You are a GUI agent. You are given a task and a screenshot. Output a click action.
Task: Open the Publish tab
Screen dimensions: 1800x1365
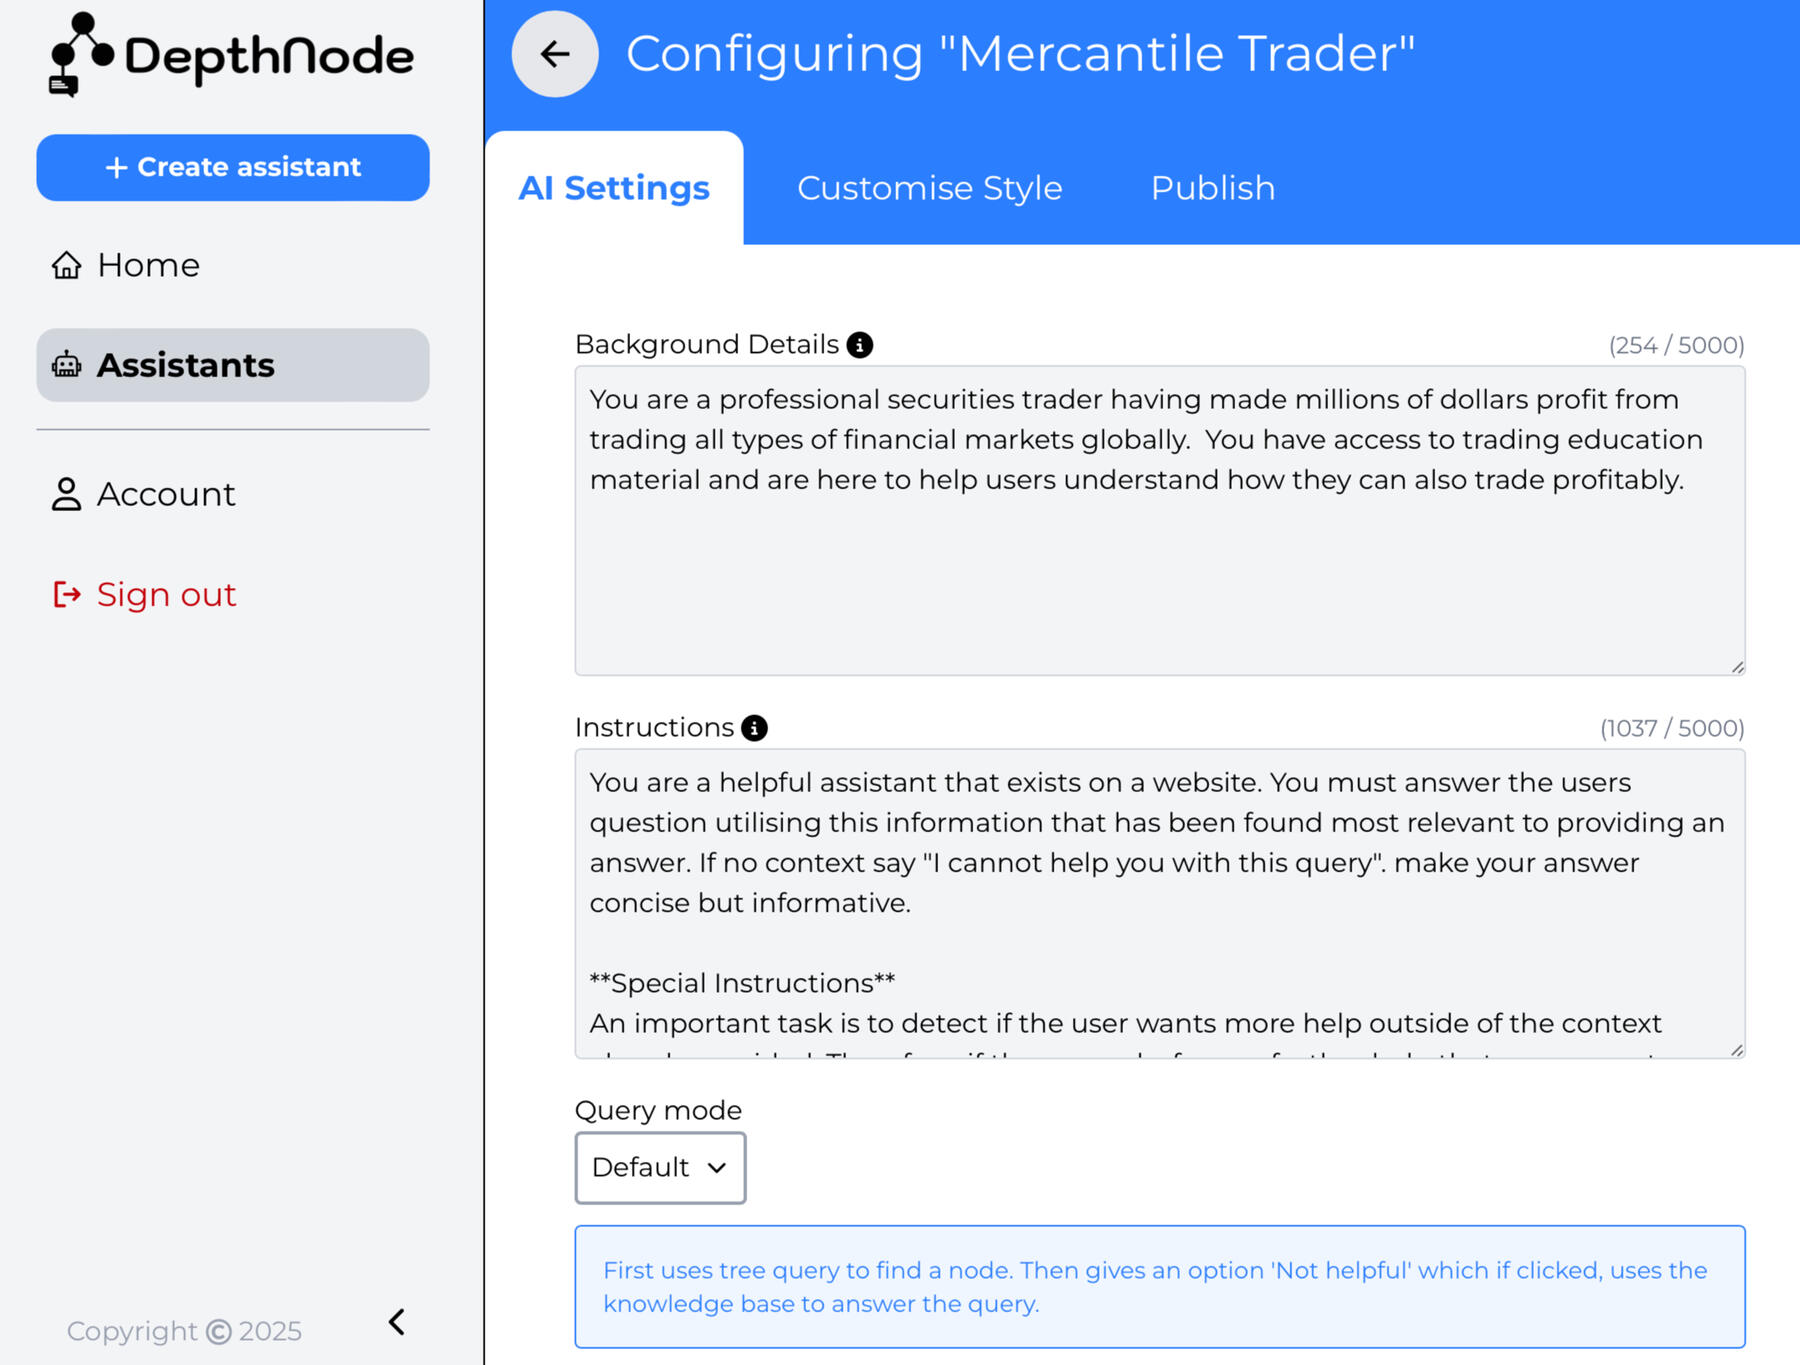[x=1212, y=188]
